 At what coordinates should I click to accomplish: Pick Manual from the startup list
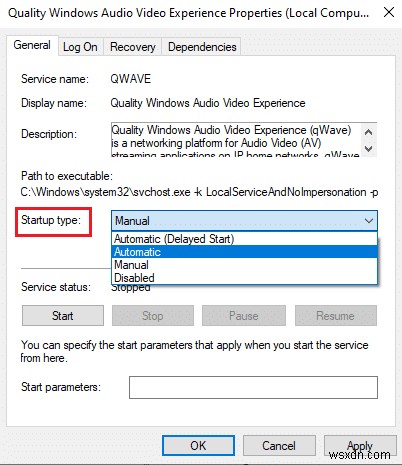pyautogui.click(x=244, y=265)
